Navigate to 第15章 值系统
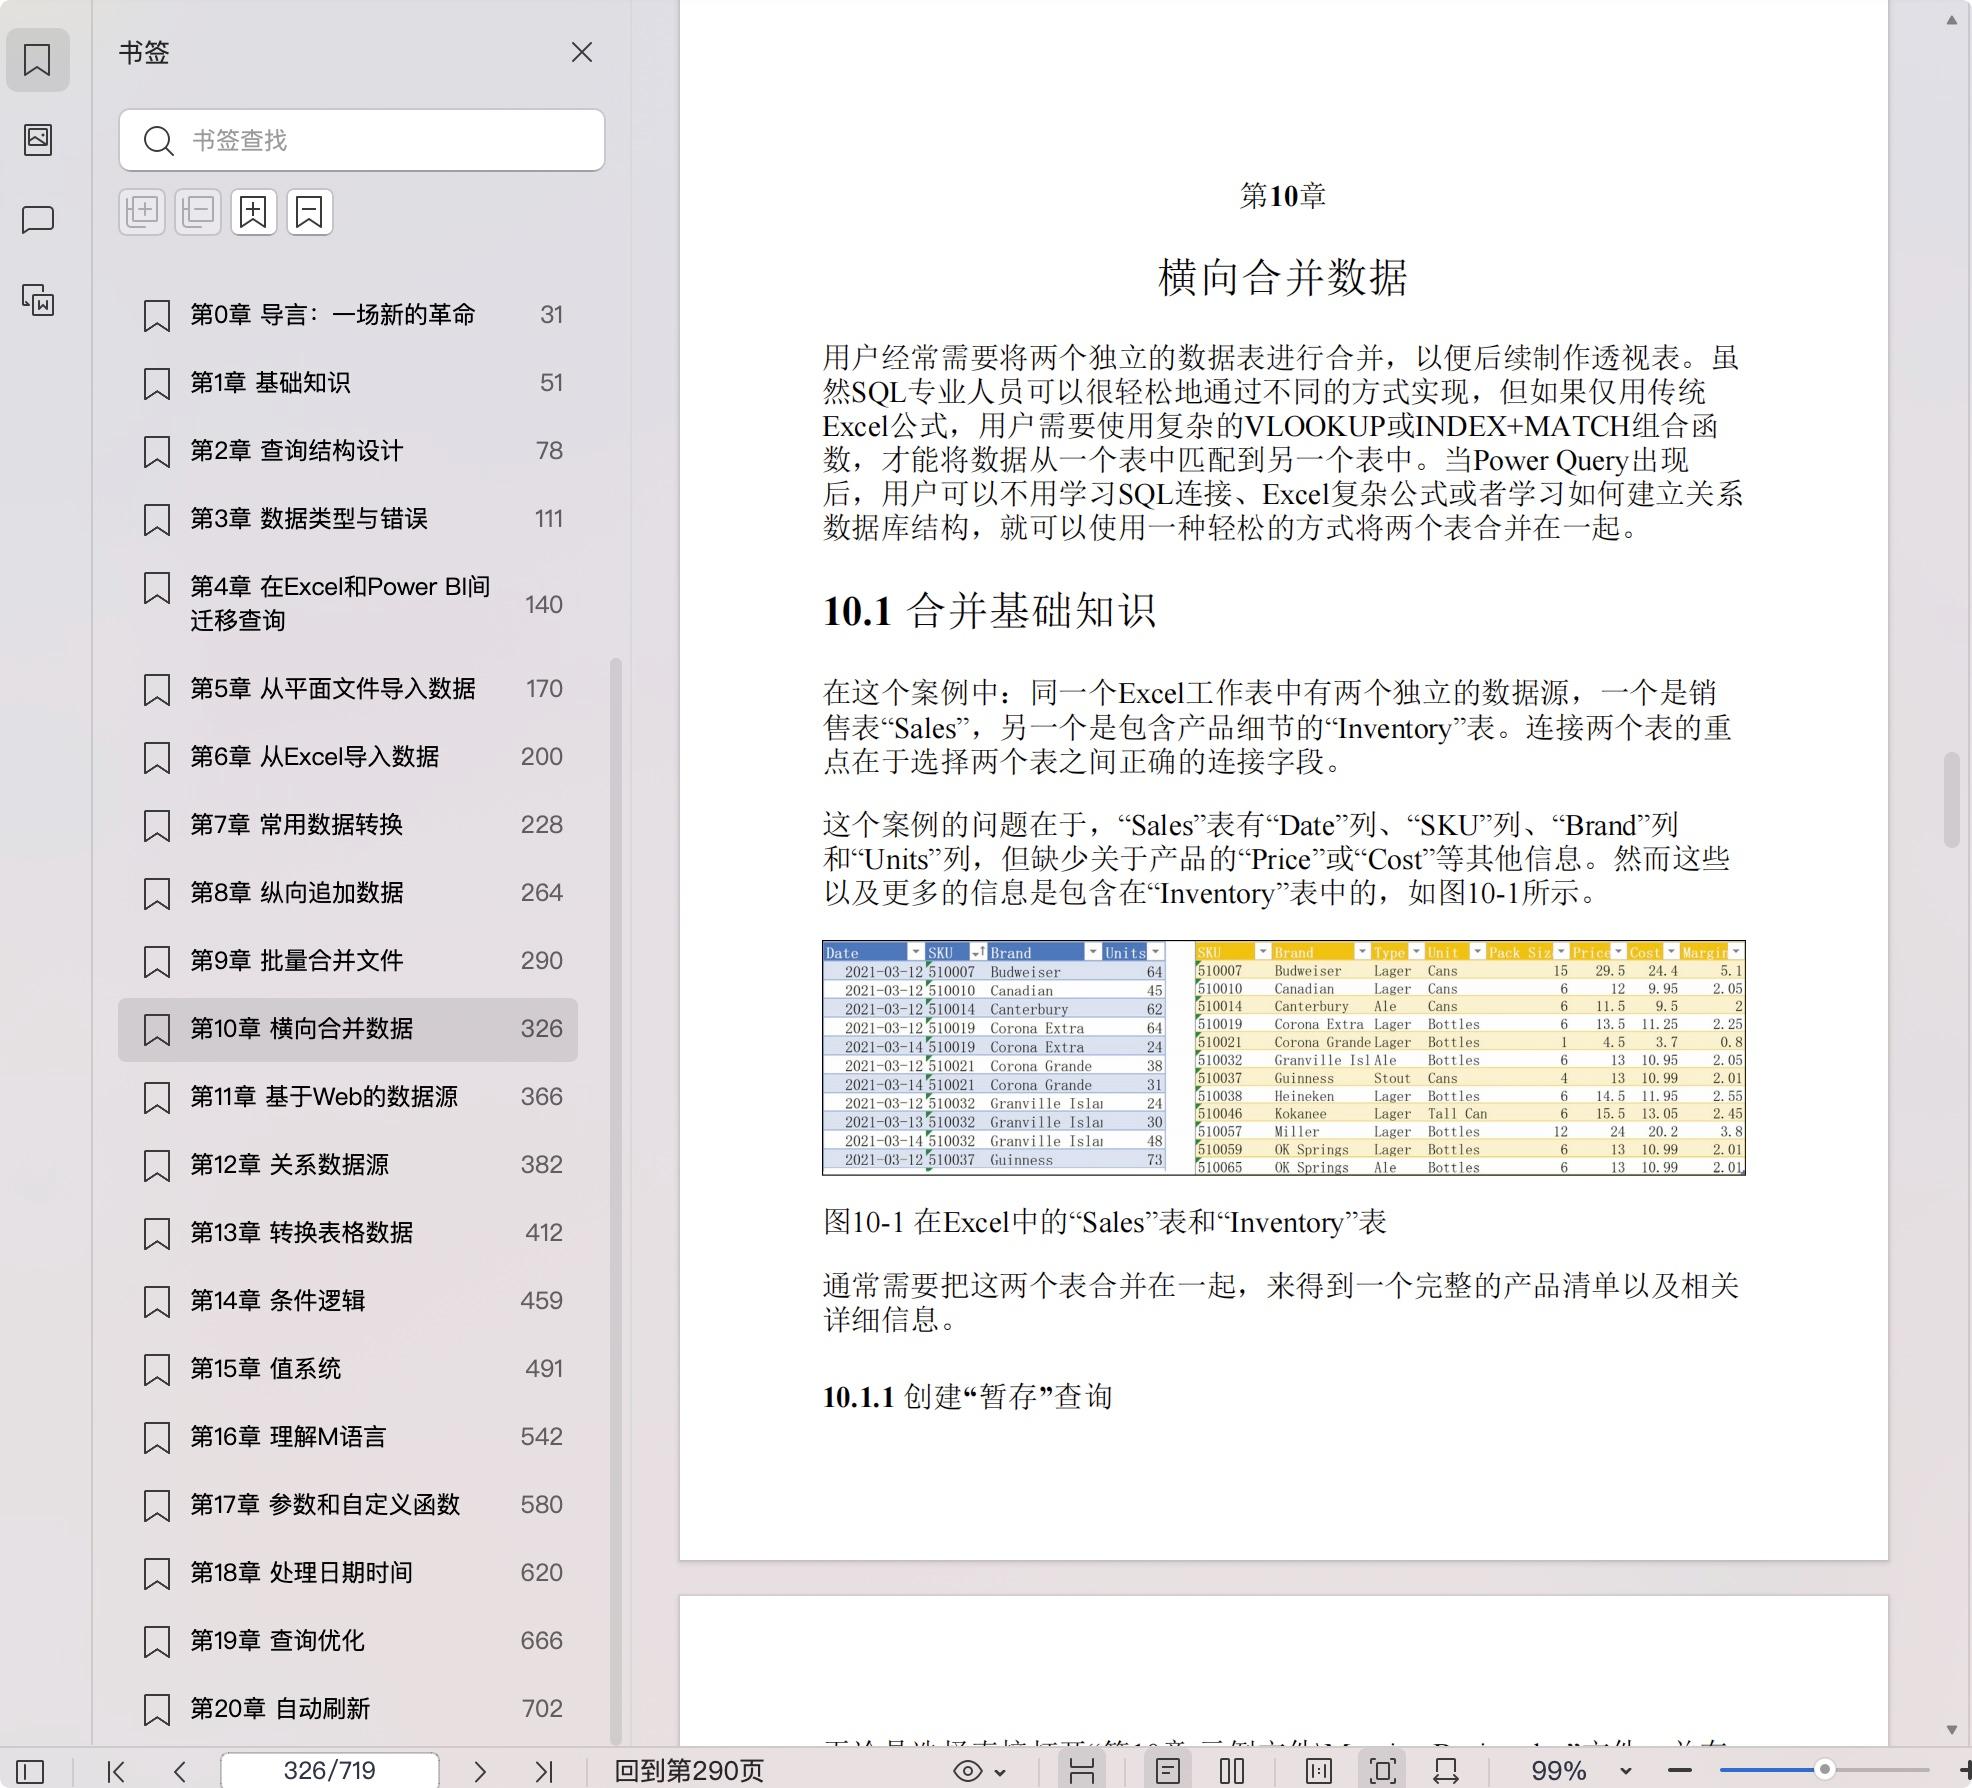 (x=348, y=1369)
